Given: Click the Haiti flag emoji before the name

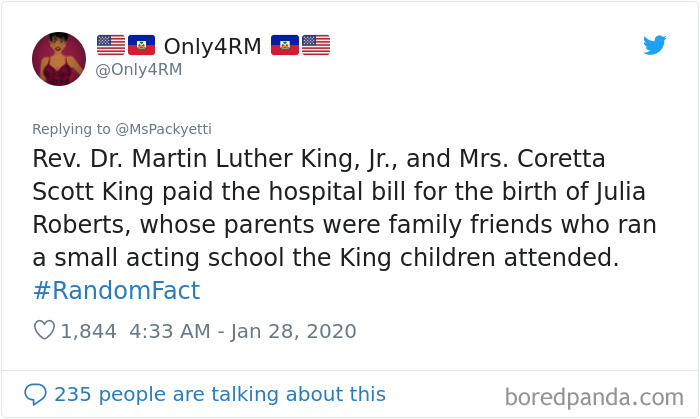Looking at the screenshot, I should coord(141,45).
